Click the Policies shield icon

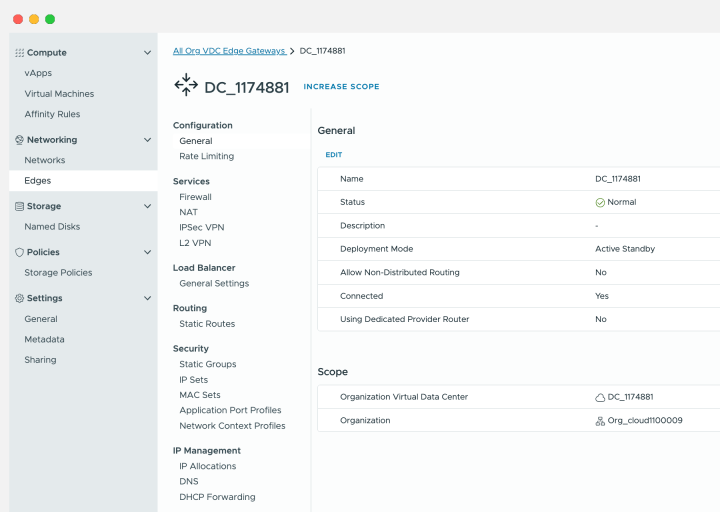[19, 252]
